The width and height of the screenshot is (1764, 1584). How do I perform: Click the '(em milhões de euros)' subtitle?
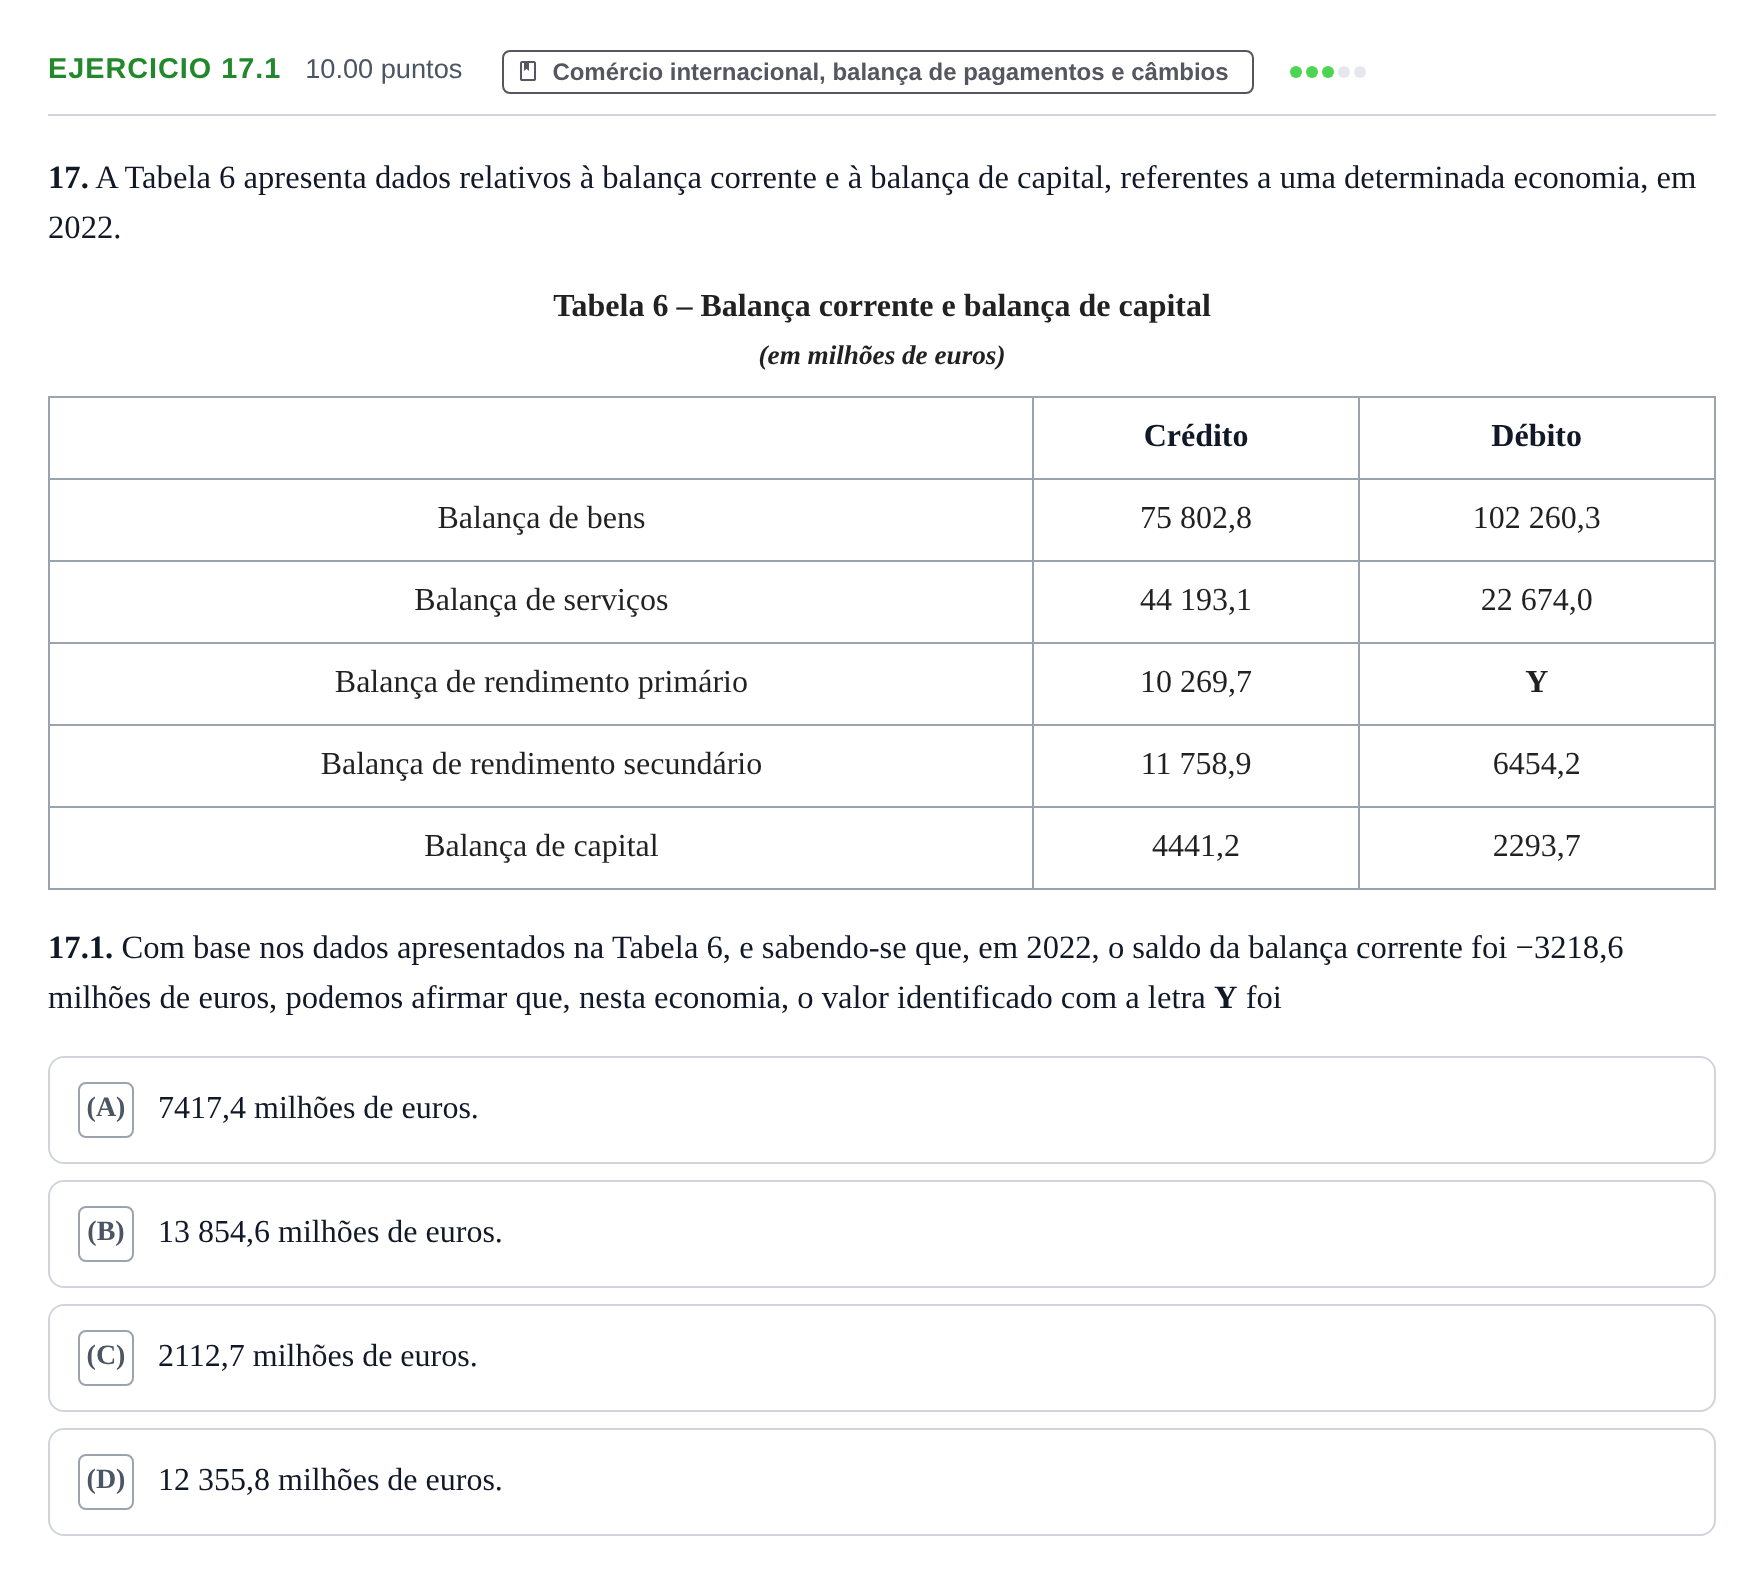pos(881,356)
